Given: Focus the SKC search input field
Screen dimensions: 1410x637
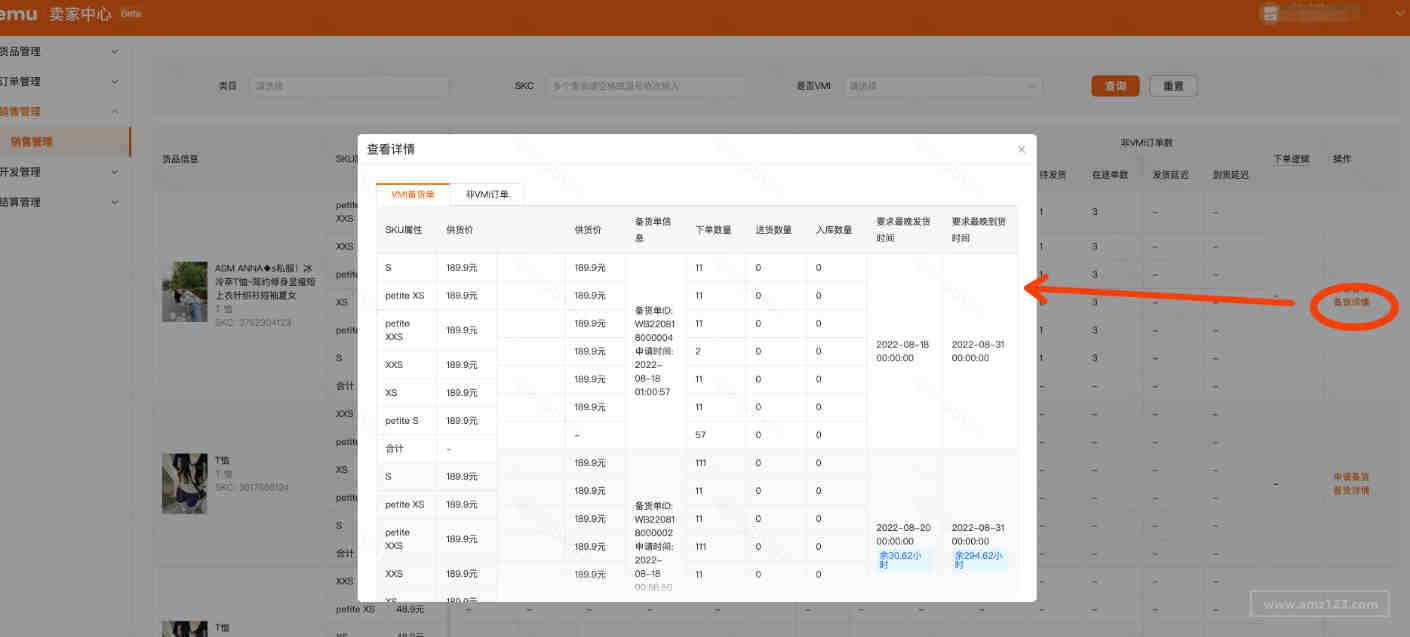Looking at the screenshot, I should coord(646,87).
